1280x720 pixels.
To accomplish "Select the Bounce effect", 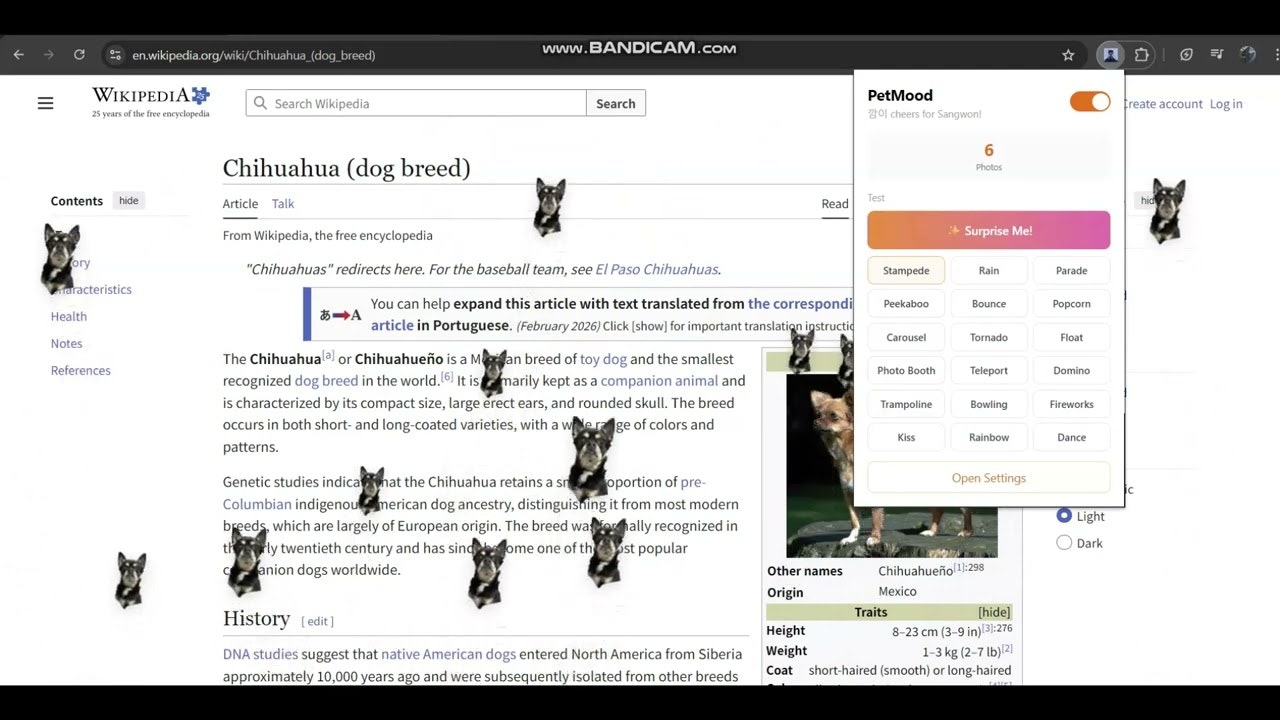I will click(x=989, y=303).
